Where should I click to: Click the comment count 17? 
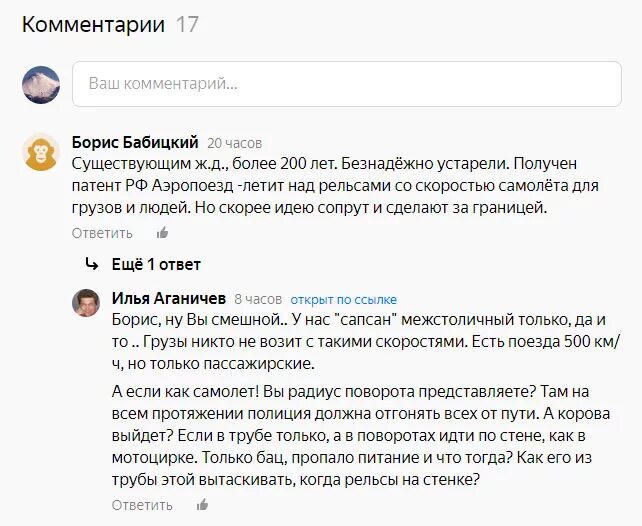coord(188,25)
